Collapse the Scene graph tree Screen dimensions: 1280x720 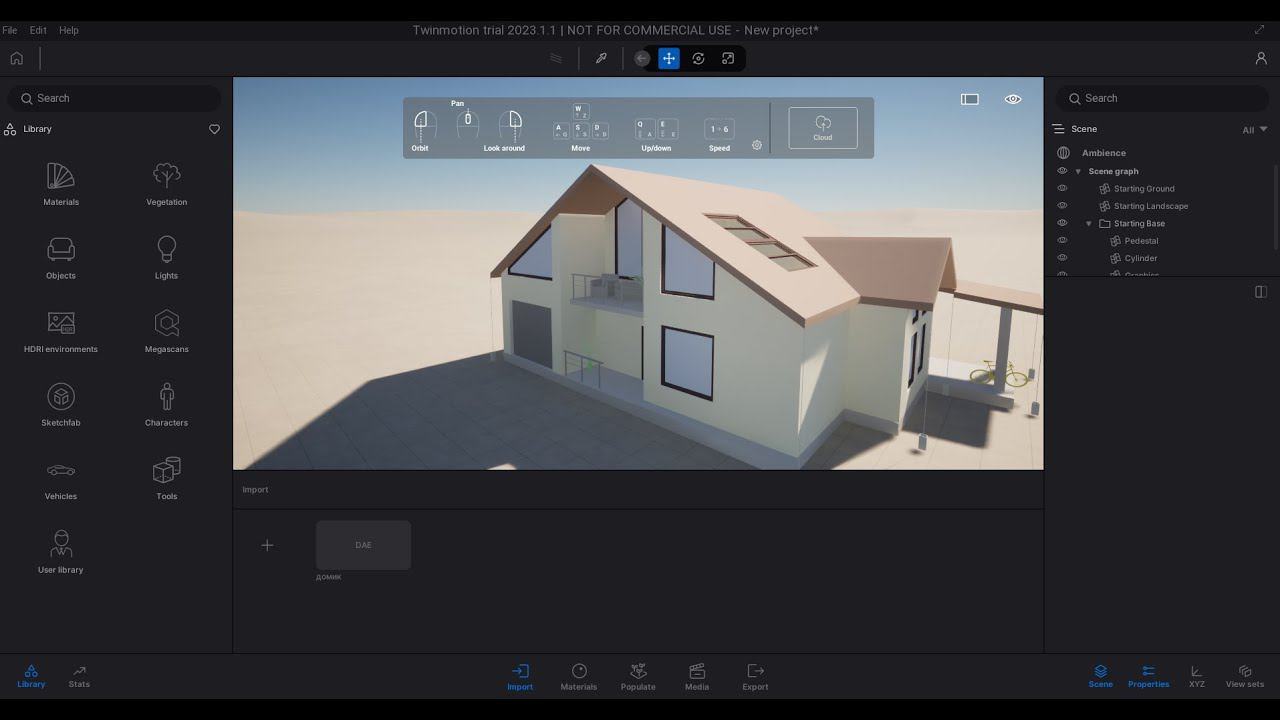tap(1078, 171)
